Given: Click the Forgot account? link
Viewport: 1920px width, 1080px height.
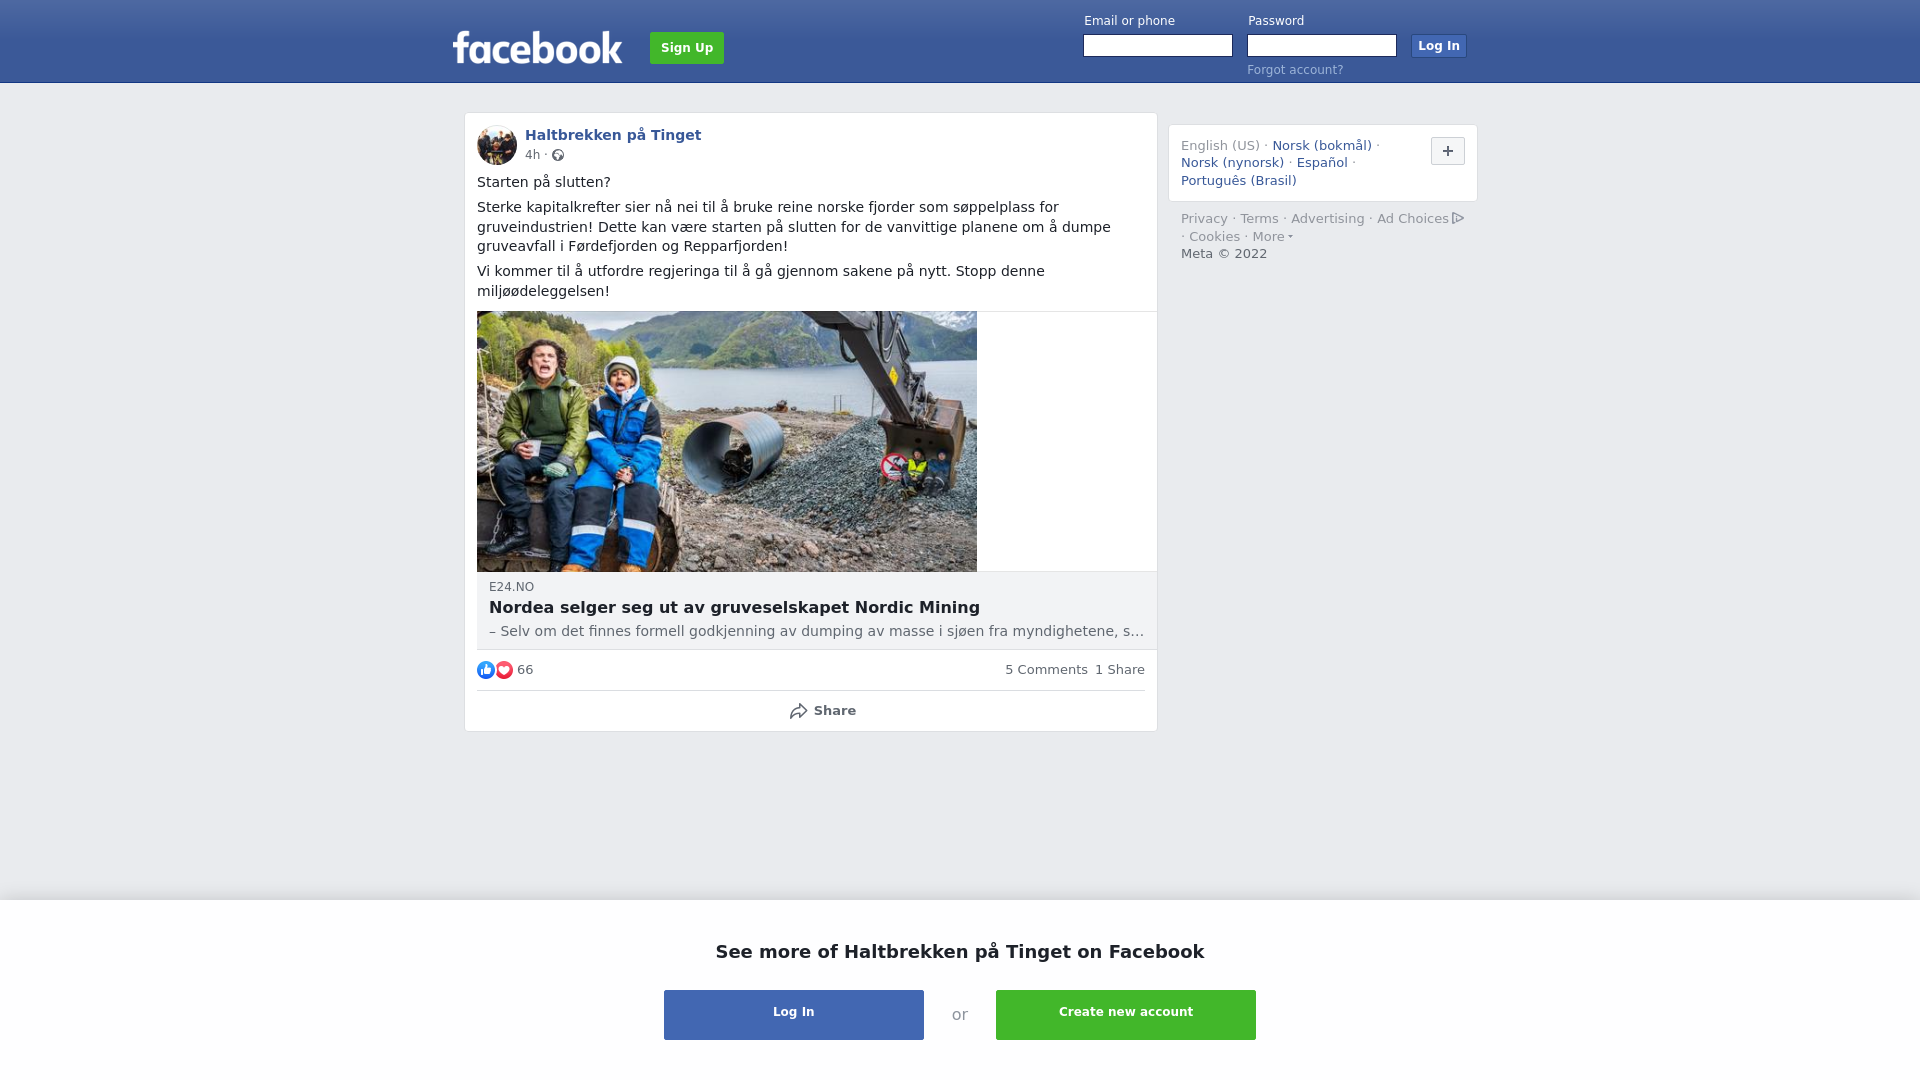Looking at the screenshot, I should coord(1295,70).
